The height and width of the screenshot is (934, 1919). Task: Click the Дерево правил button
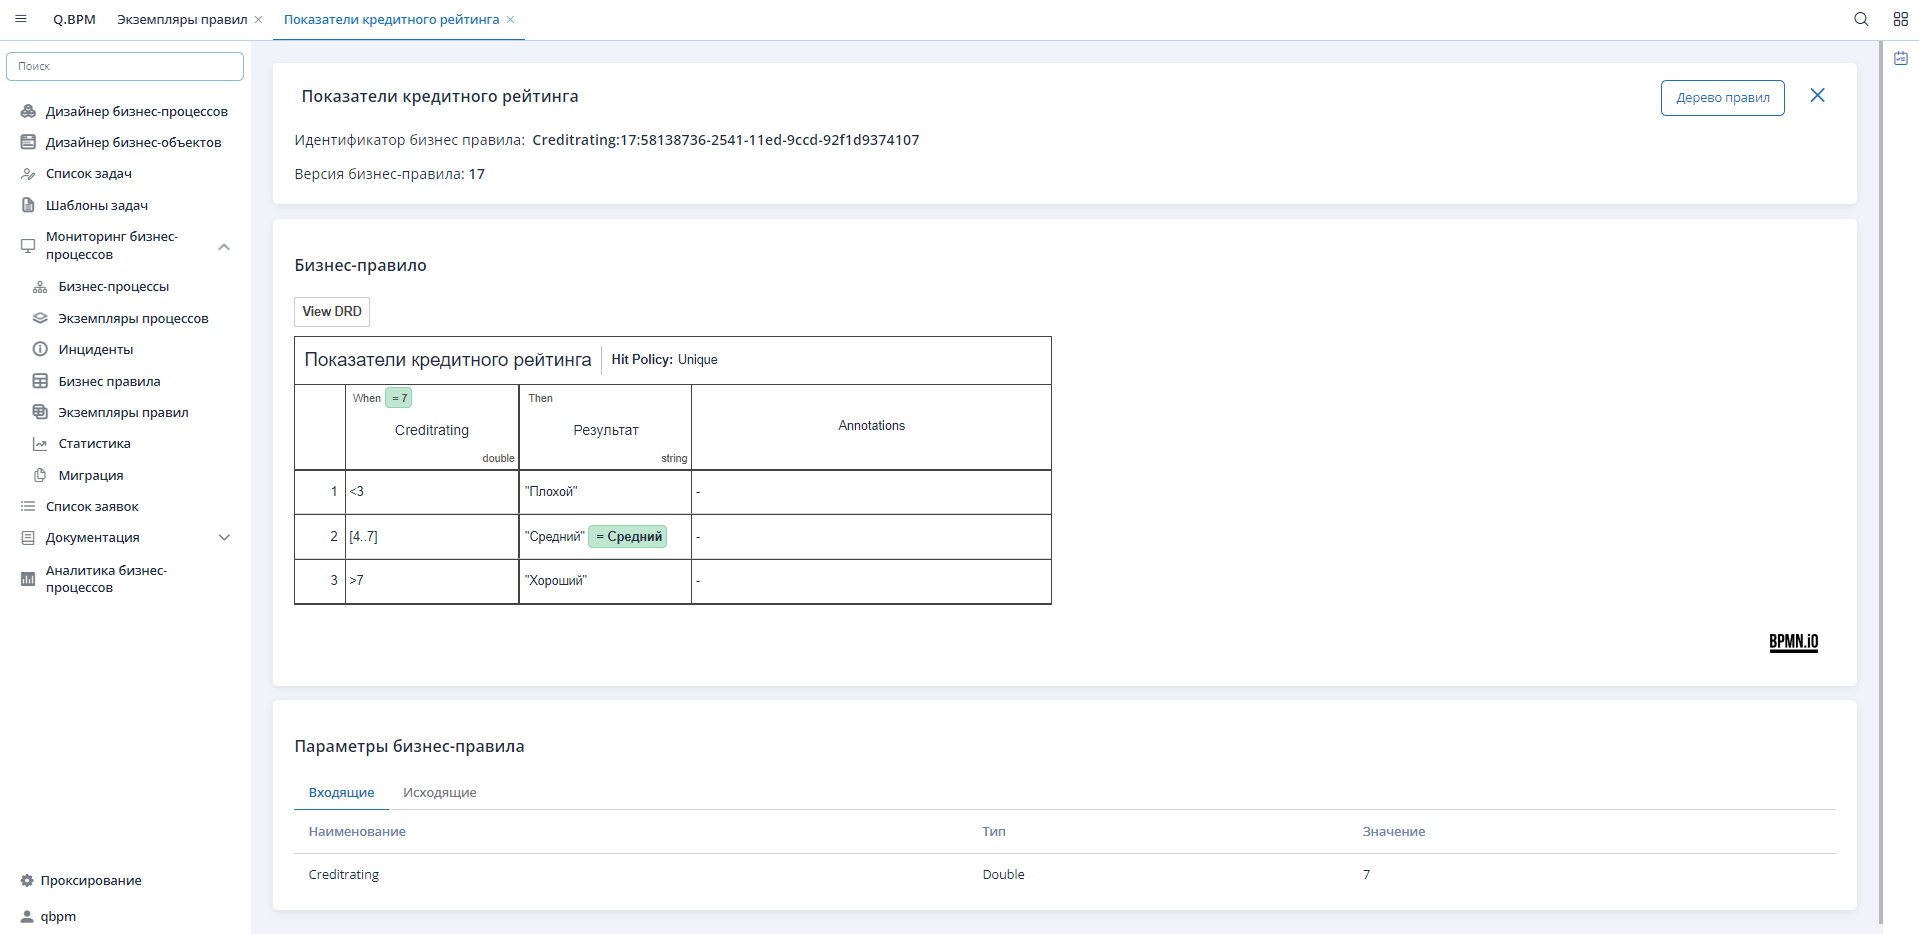click(x=1722, y=98)
